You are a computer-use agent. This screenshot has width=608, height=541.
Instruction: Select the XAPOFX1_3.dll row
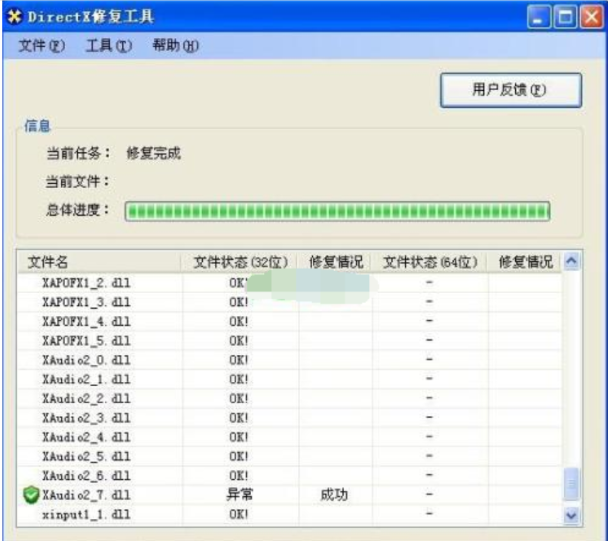[289, 302]
